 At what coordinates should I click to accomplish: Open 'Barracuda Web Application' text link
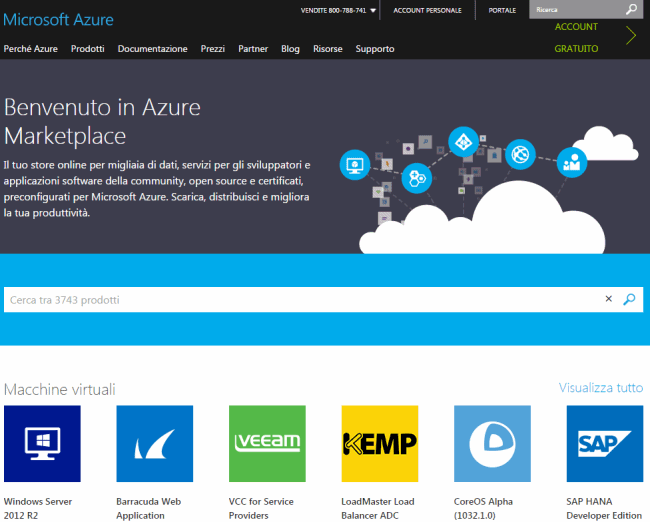pos(148,508)
